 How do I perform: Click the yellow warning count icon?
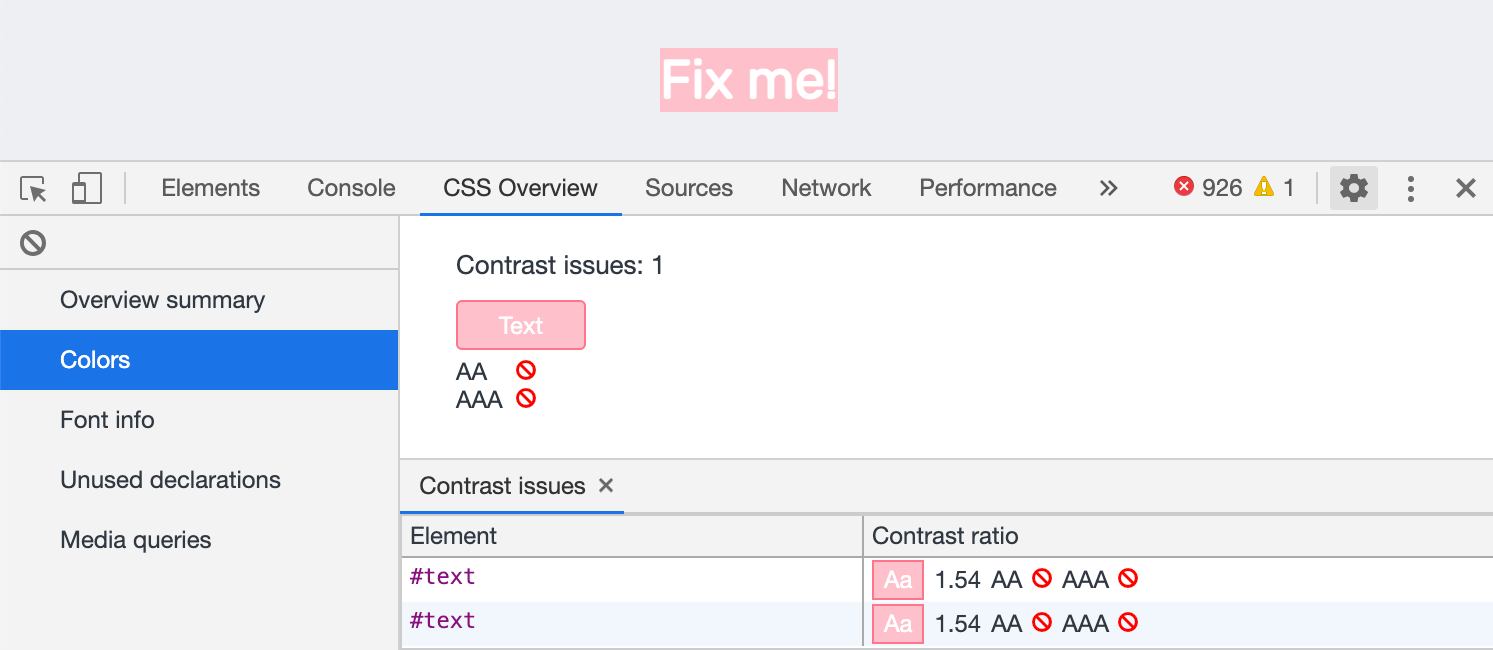click(1264, 187)
